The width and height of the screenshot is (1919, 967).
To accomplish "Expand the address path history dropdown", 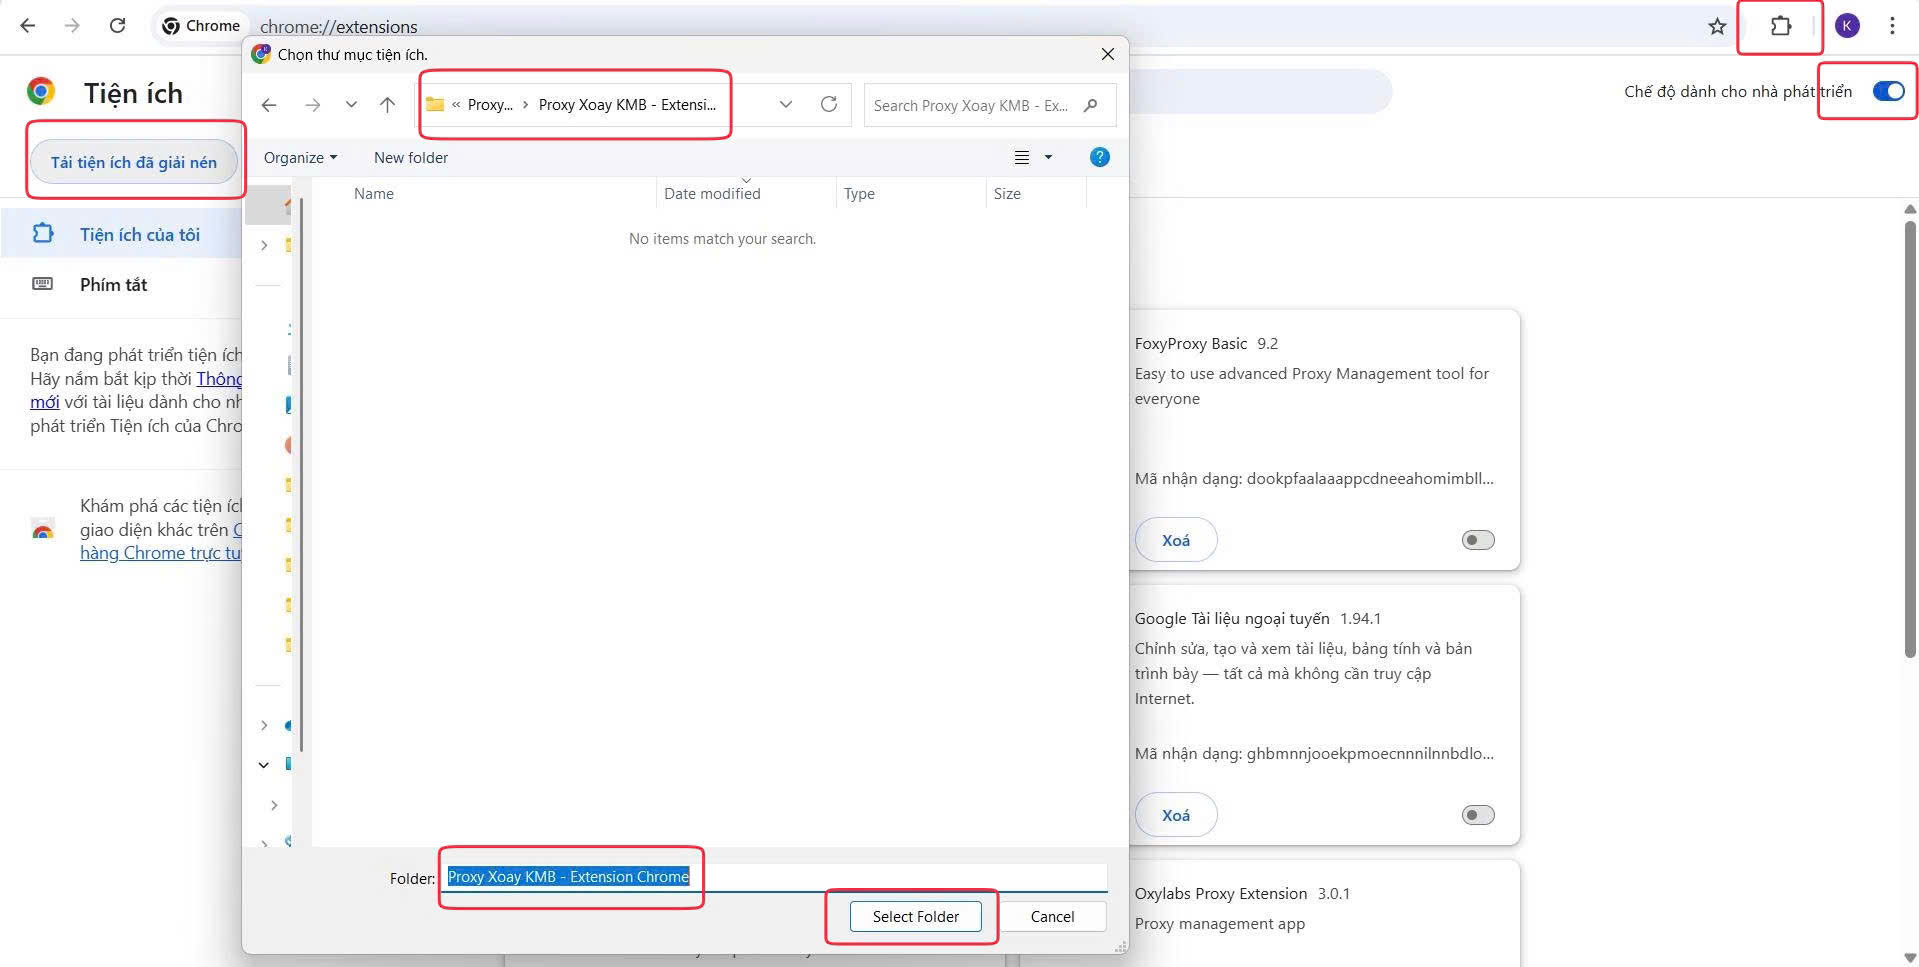I will click(x=786, y=105).
